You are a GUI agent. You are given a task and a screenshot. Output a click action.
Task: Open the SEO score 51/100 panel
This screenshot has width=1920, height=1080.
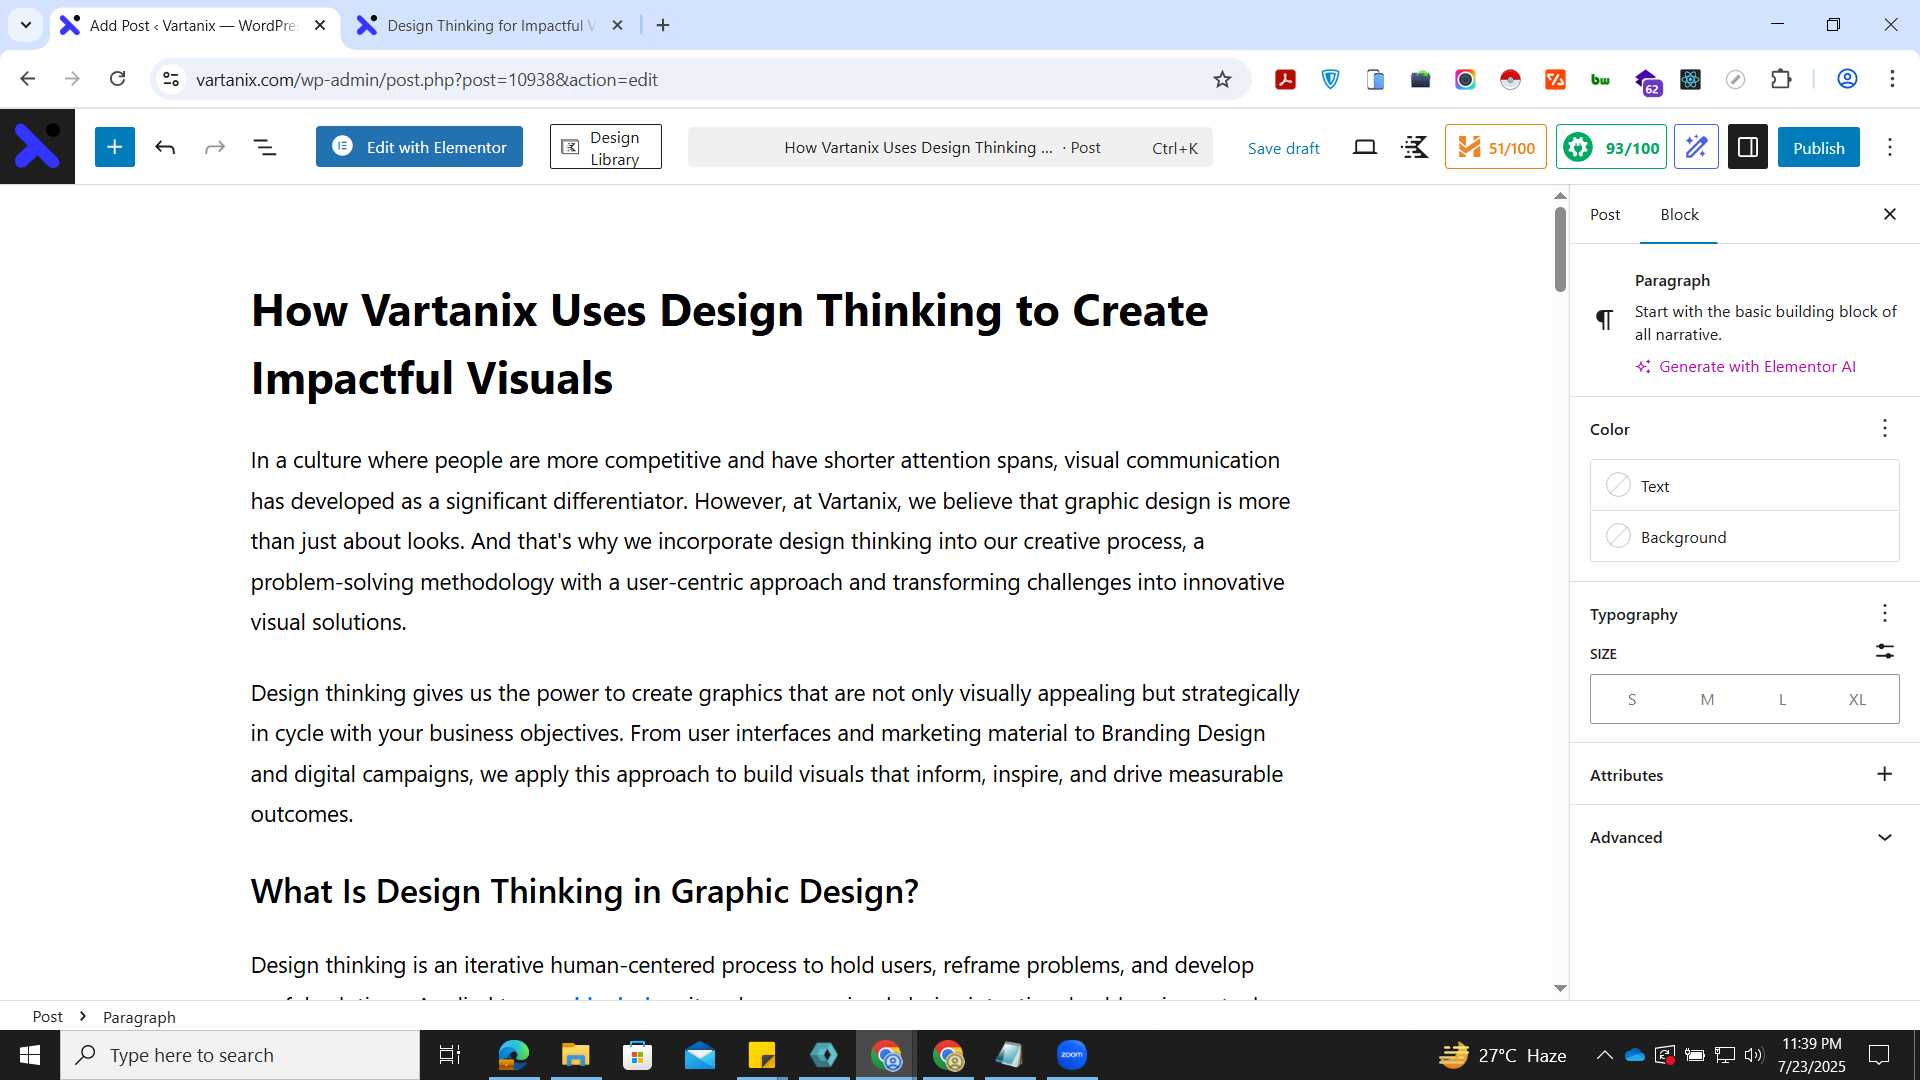[x=1496, y=148]
